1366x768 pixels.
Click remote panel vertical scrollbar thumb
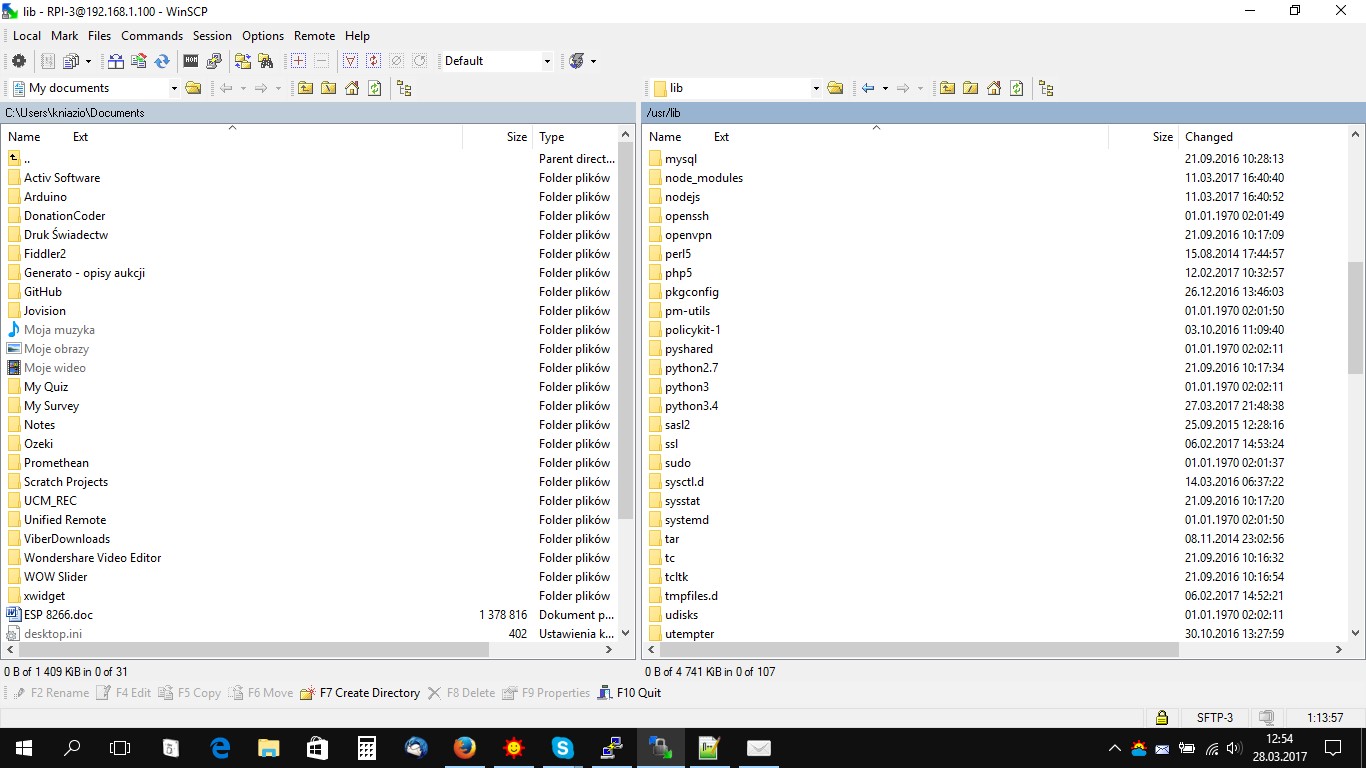tap(1356, 317)
